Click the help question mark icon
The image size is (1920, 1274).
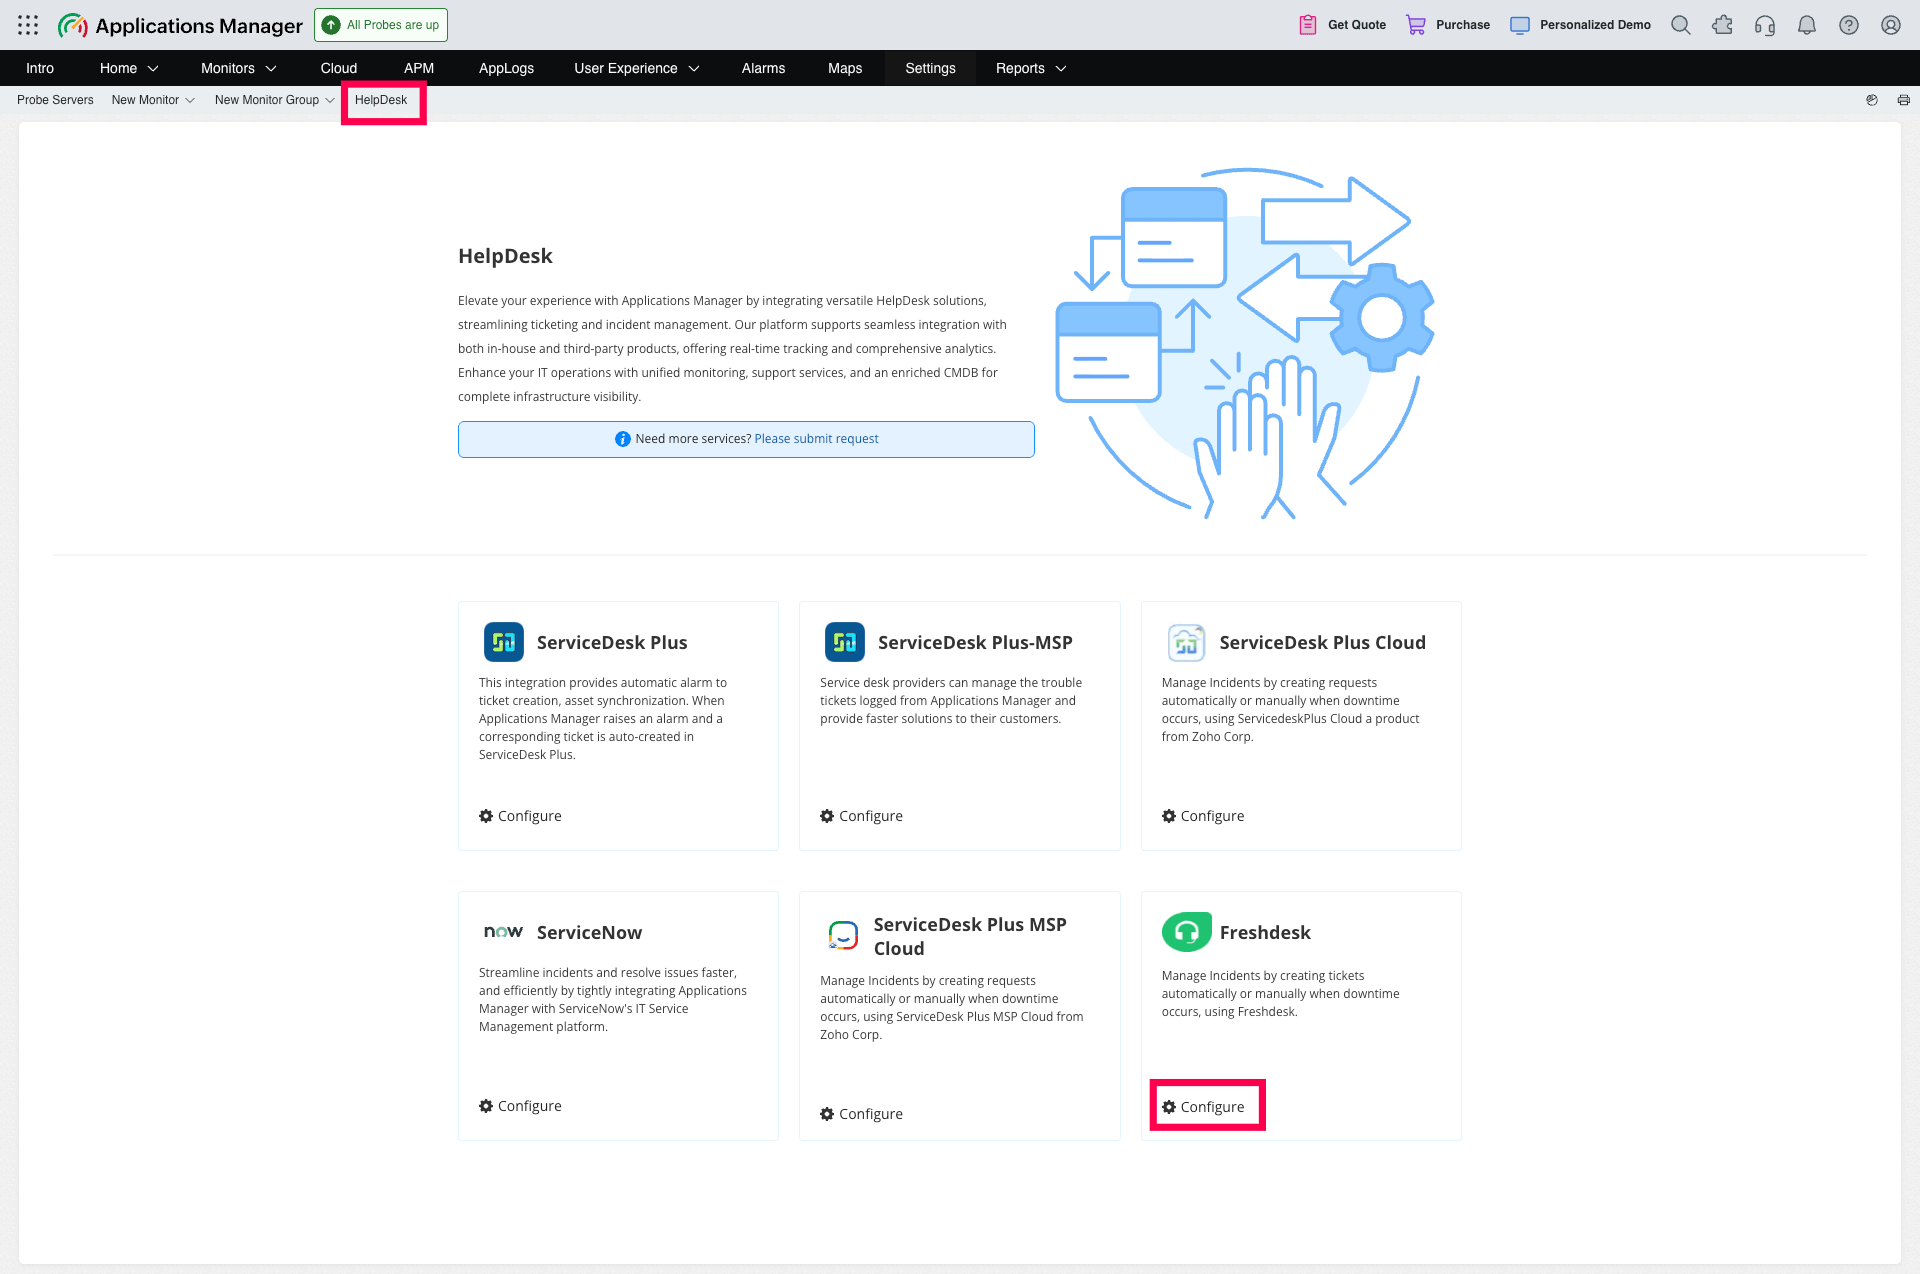pyautogui.click(x=1849, y=25)
